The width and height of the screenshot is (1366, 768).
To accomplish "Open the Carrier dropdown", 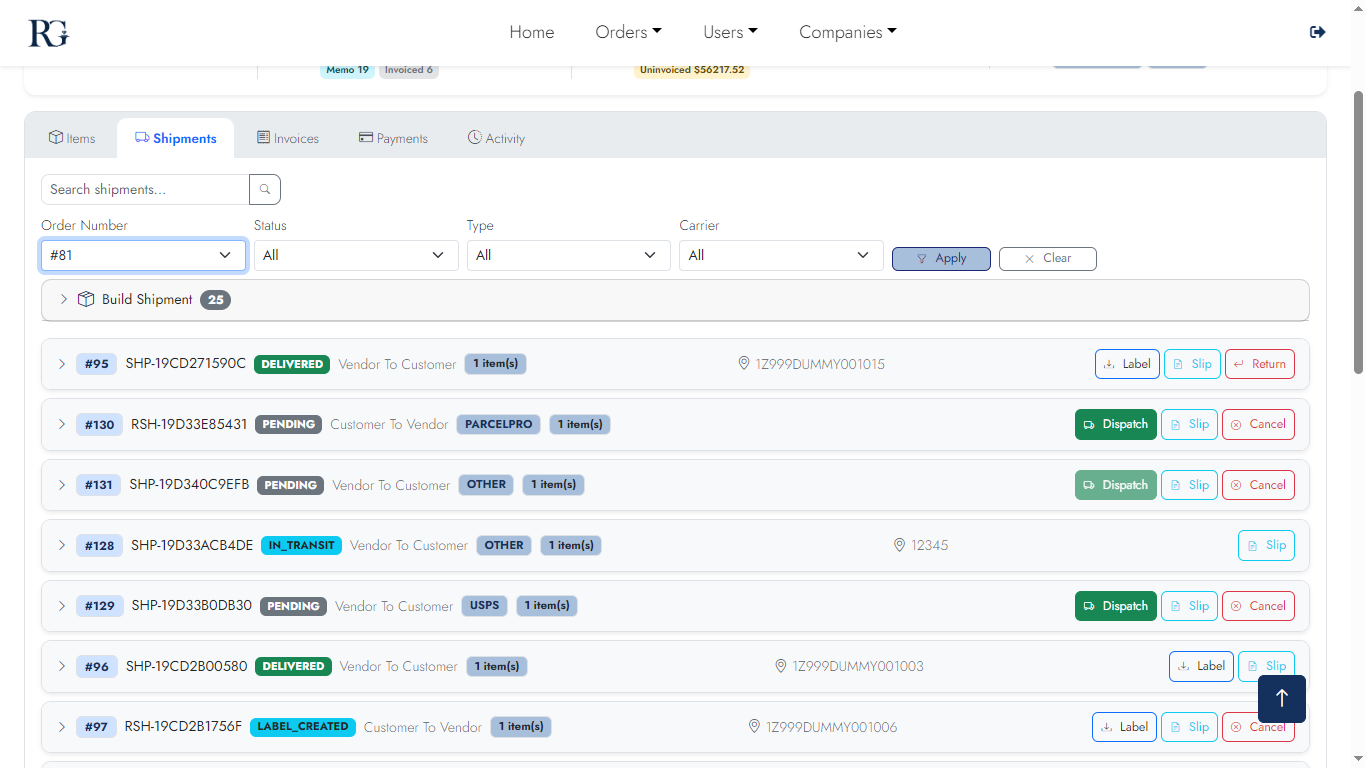I will (x=781, y=255).
